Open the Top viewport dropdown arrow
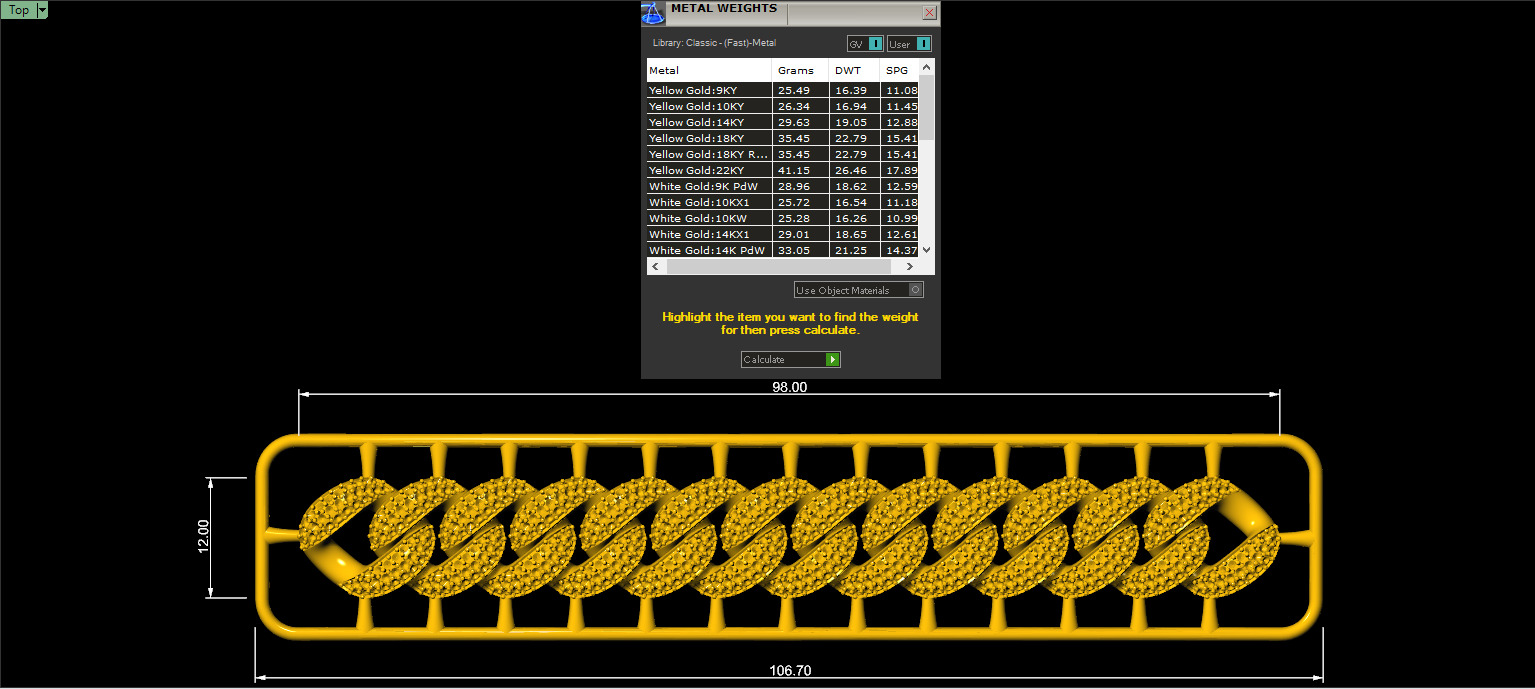The image size is (1535, 689). pyautogui.click(x=42, y=10)
